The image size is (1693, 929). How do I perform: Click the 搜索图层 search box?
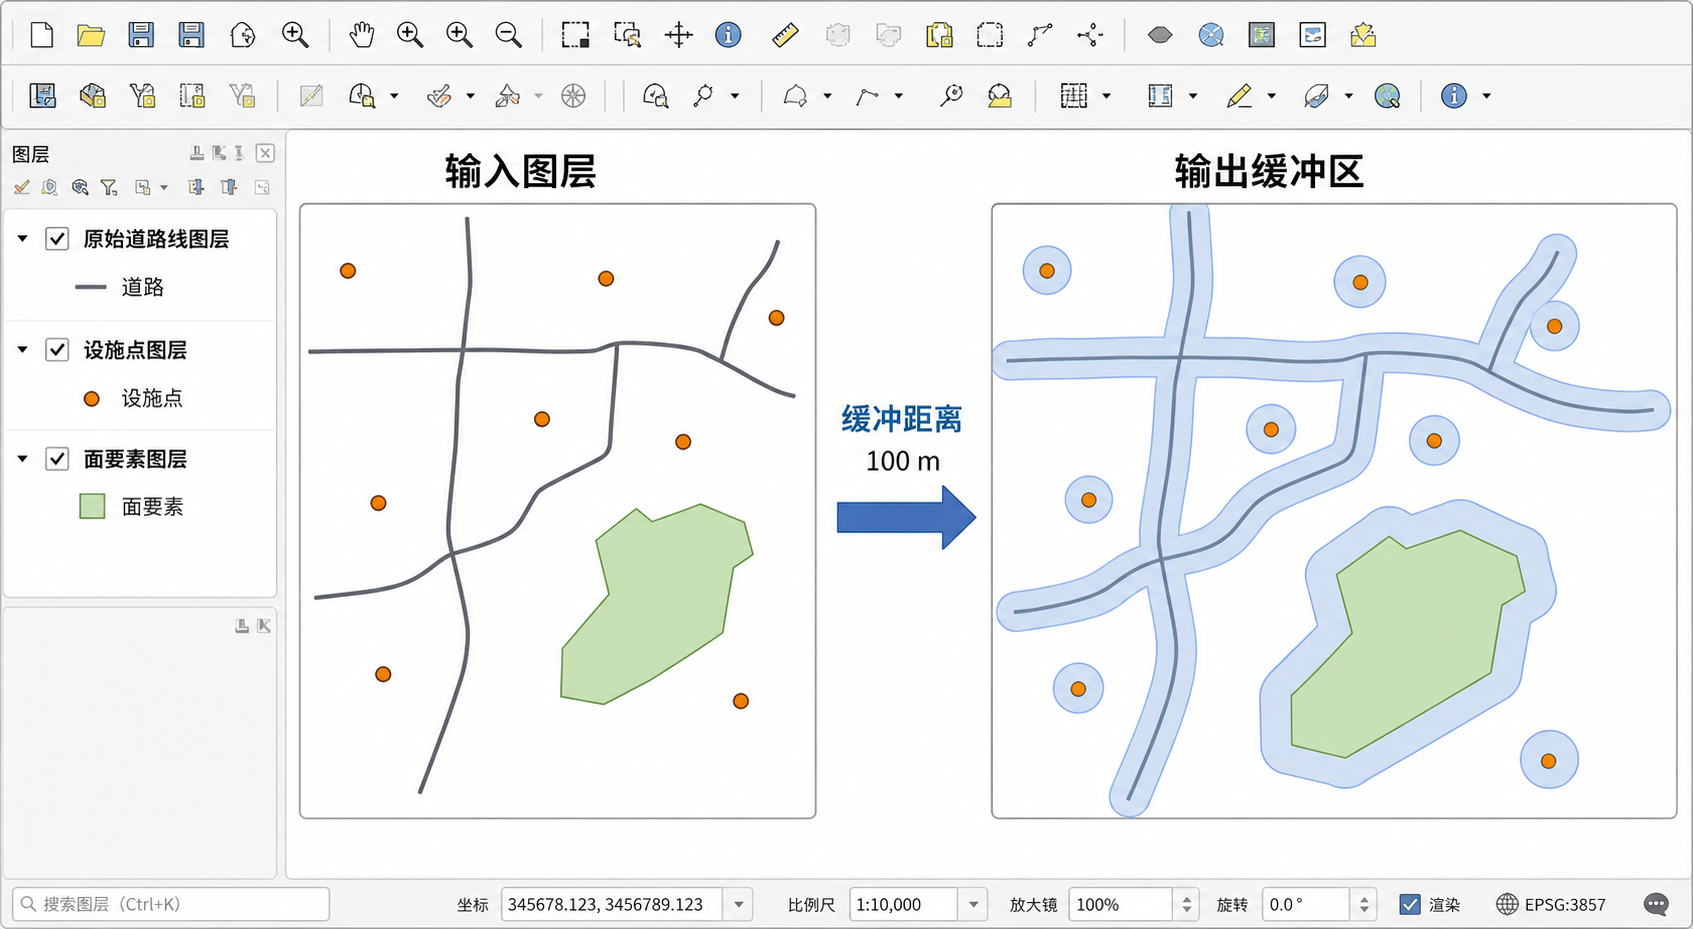[x=171, y=904]
